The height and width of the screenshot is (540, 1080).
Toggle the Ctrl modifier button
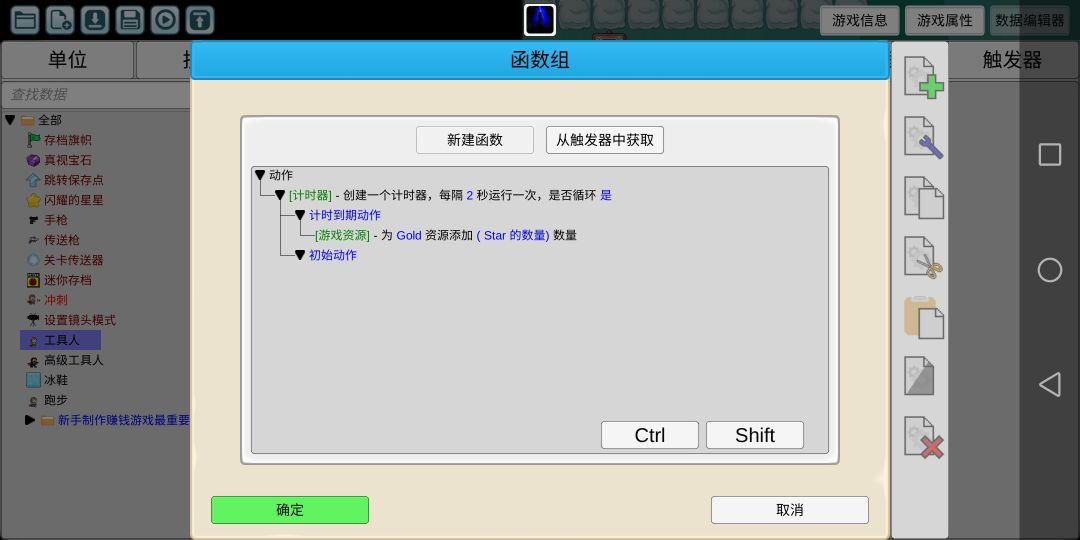(650, 435)
